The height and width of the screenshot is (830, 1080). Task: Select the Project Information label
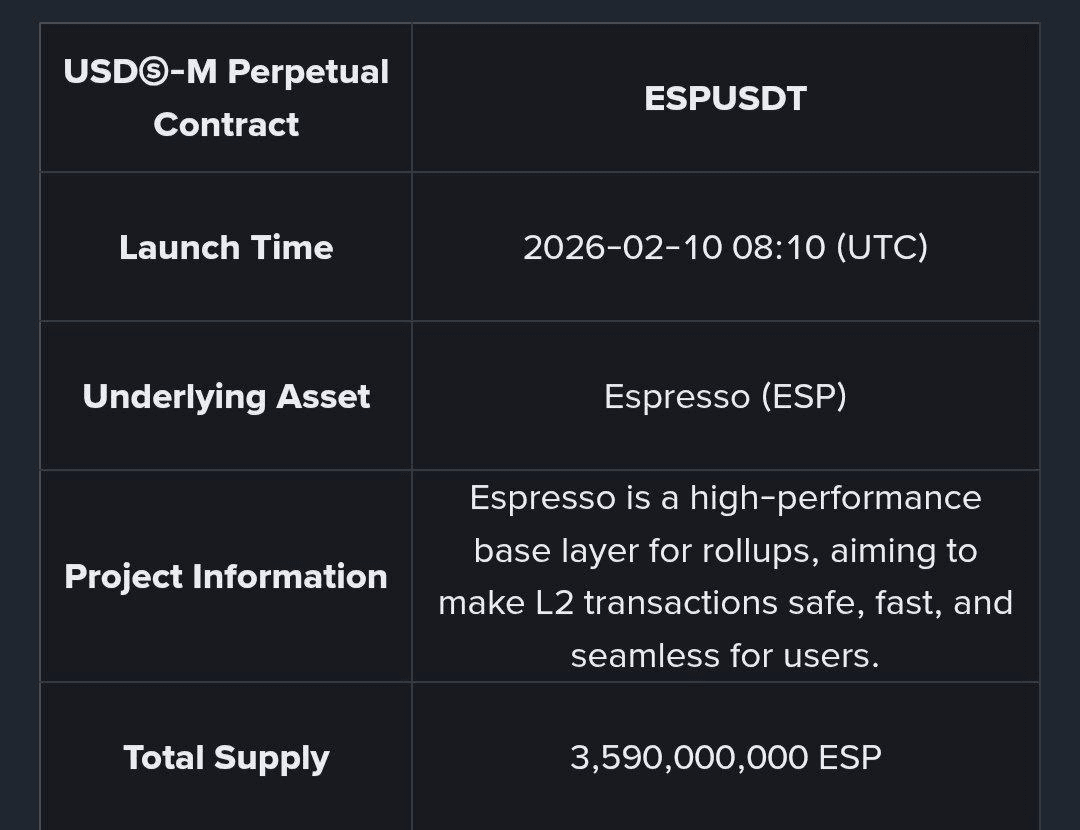(226, 577)
